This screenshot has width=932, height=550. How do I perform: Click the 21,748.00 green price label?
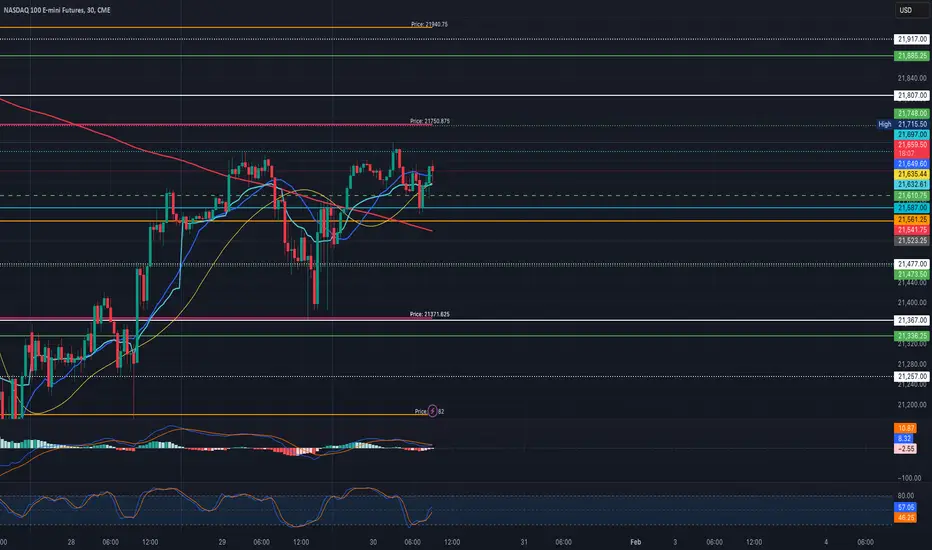pos(912,114)
